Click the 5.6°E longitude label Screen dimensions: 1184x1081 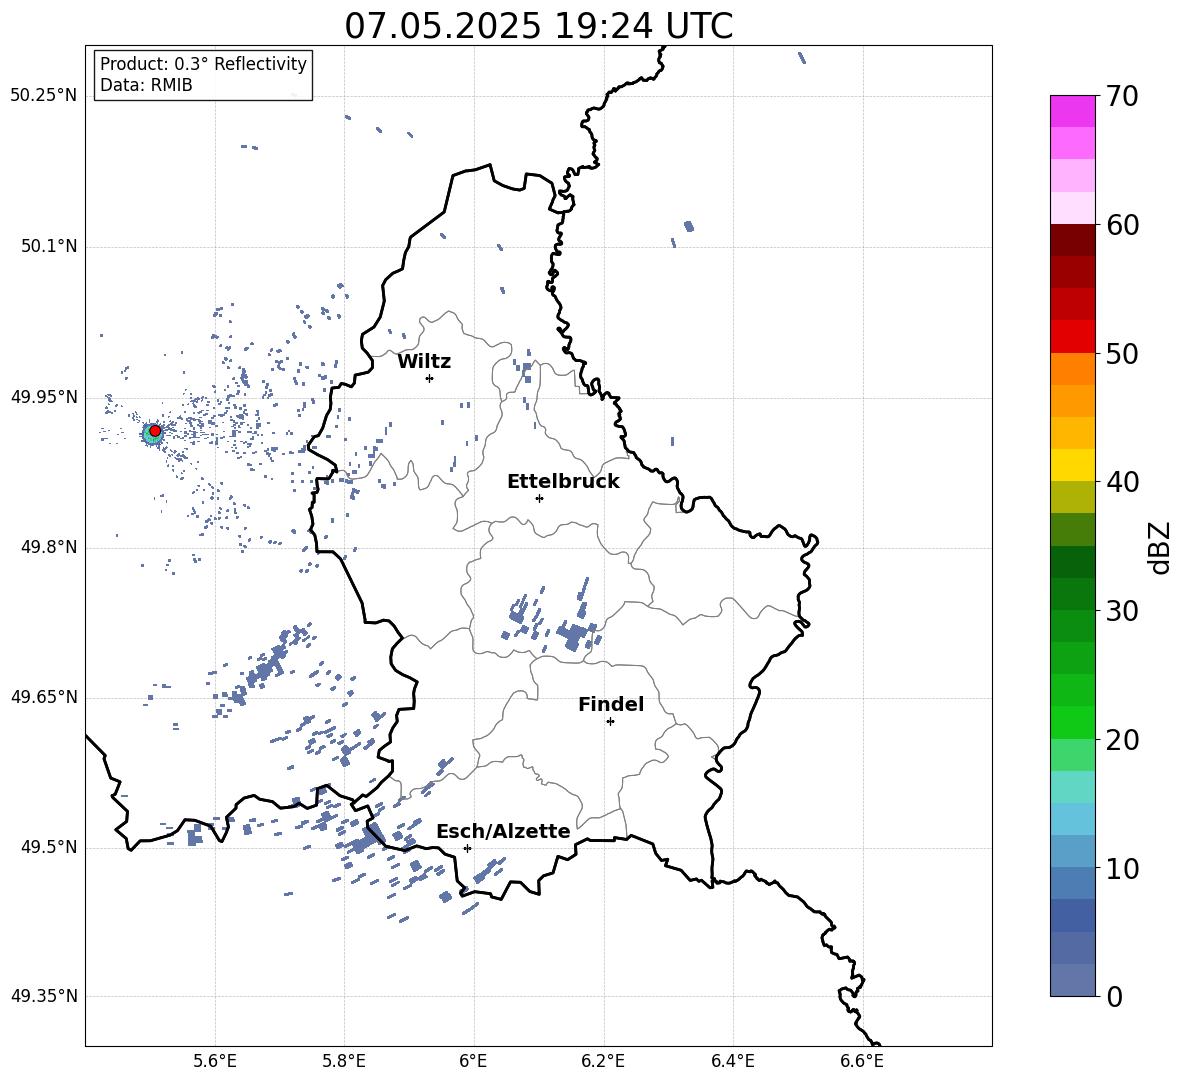pos(215,1061)
